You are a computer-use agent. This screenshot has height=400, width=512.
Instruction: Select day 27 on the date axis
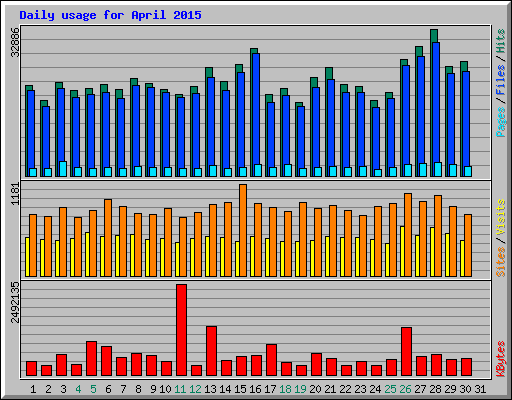[421, 389]
